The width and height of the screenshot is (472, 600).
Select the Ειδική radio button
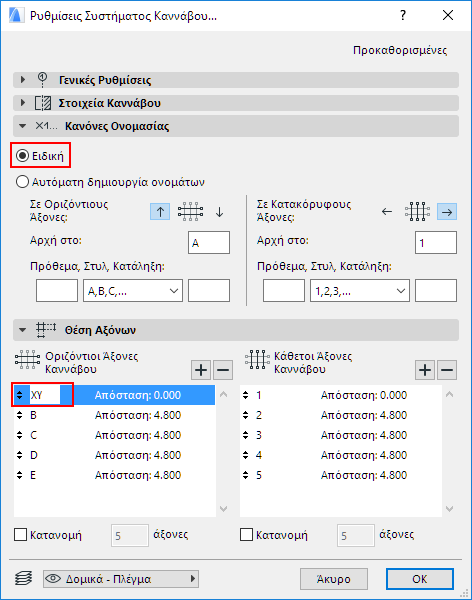click(22, 156)
